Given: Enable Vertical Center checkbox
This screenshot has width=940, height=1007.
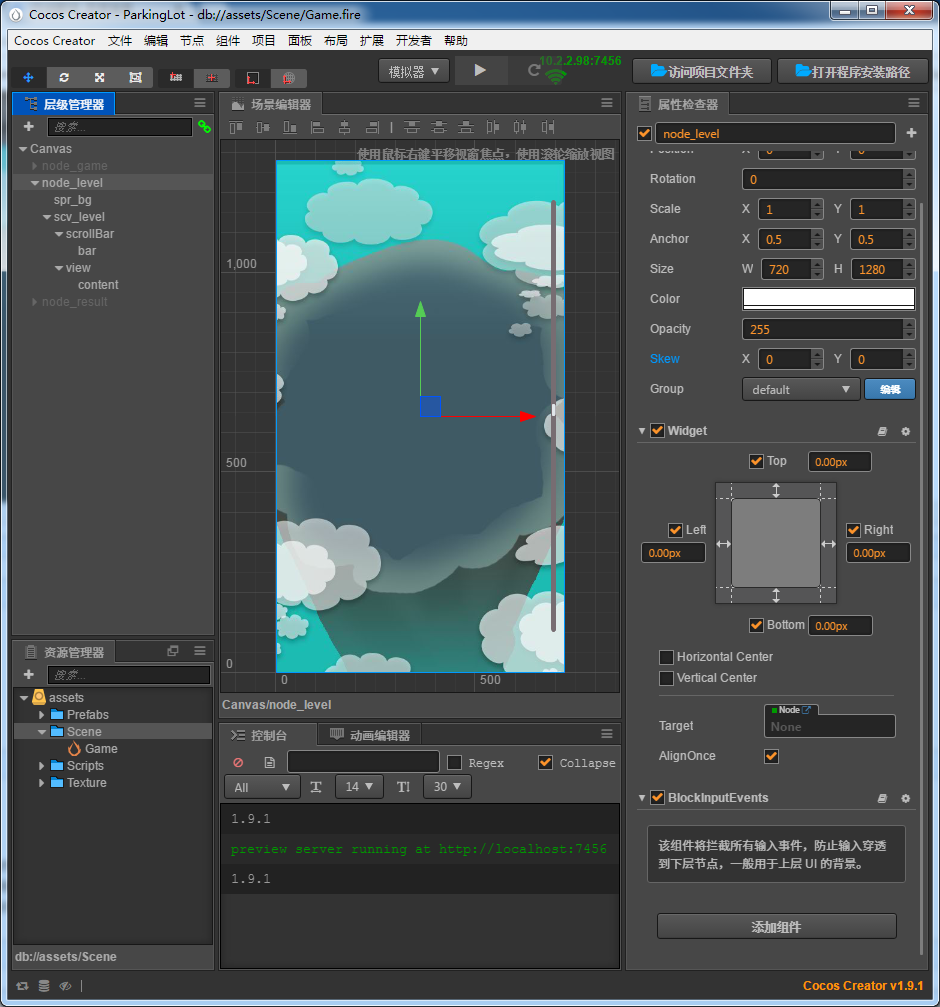Looking at the screenshot, I should pyautogui.click(x=666, y=678).
